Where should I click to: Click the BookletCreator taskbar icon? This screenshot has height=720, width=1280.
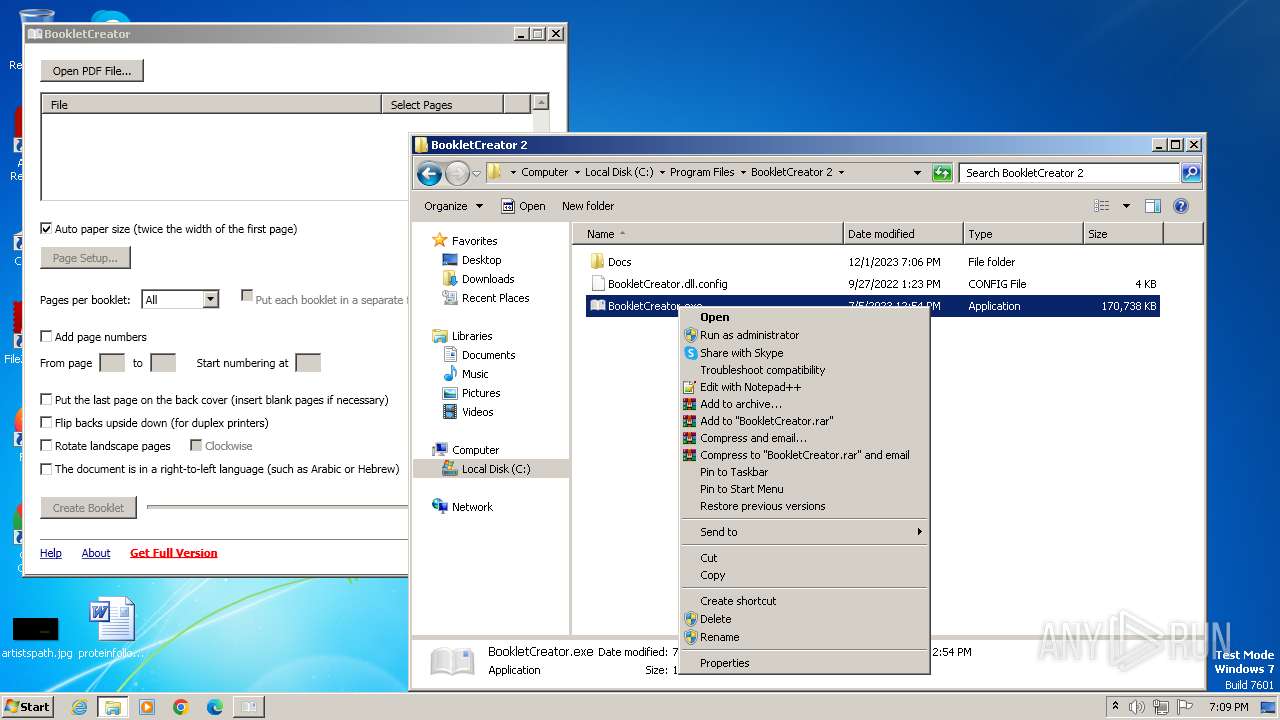click(x=249, y=707)
